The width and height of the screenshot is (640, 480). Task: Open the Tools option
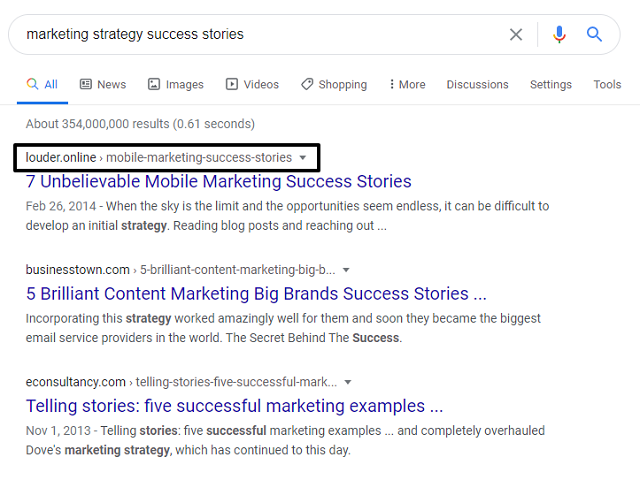coord(607,85)
